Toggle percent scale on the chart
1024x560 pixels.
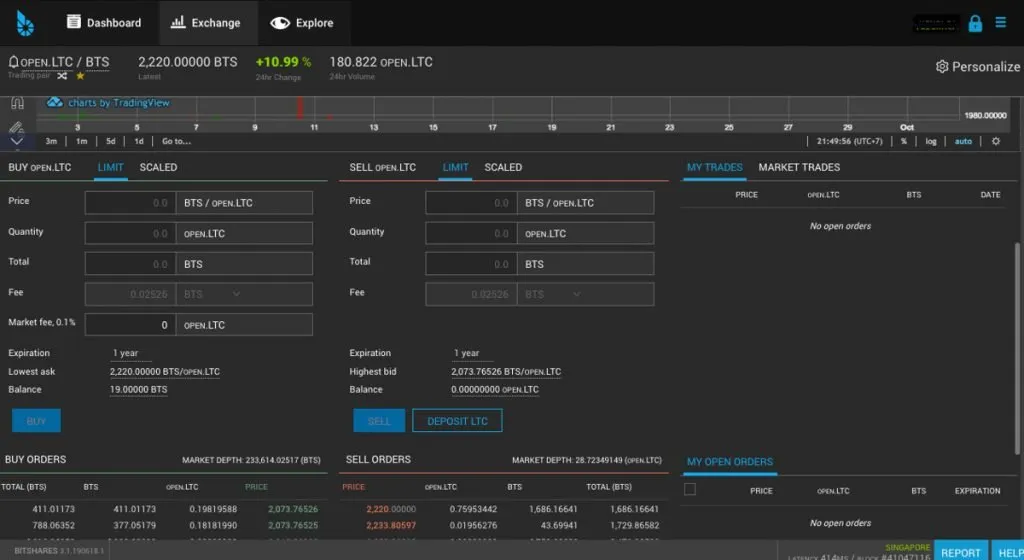click(904, 141)
